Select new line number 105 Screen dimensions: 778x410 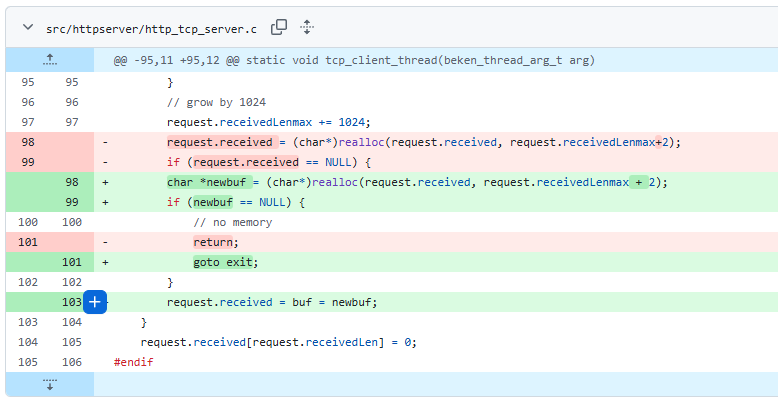coord(72,342)
